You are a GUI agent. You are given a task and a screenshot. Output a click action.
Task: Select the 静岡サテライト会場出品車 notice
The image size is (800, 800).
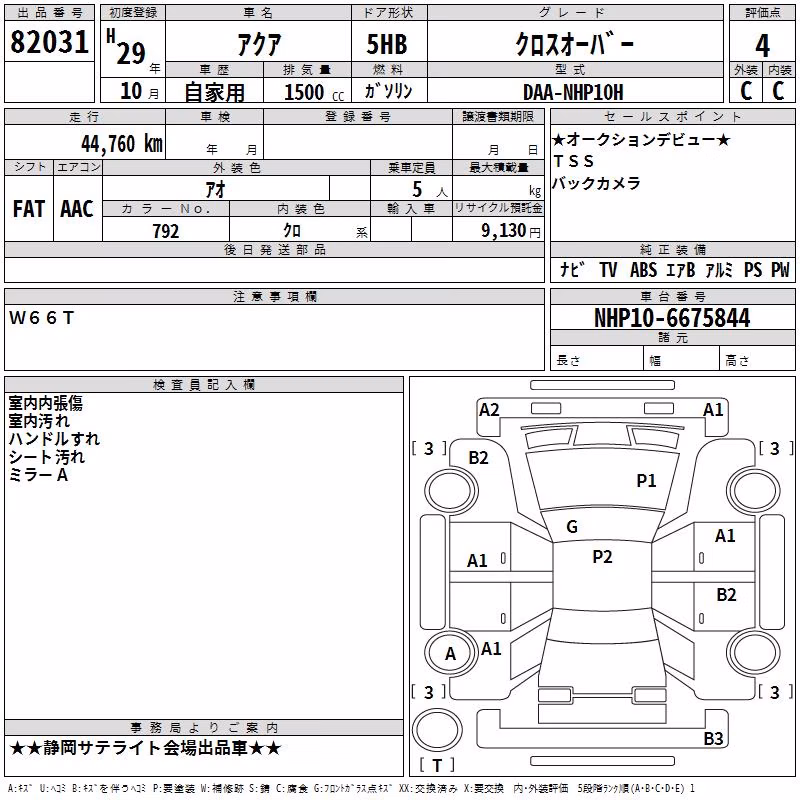coord(145,748)
